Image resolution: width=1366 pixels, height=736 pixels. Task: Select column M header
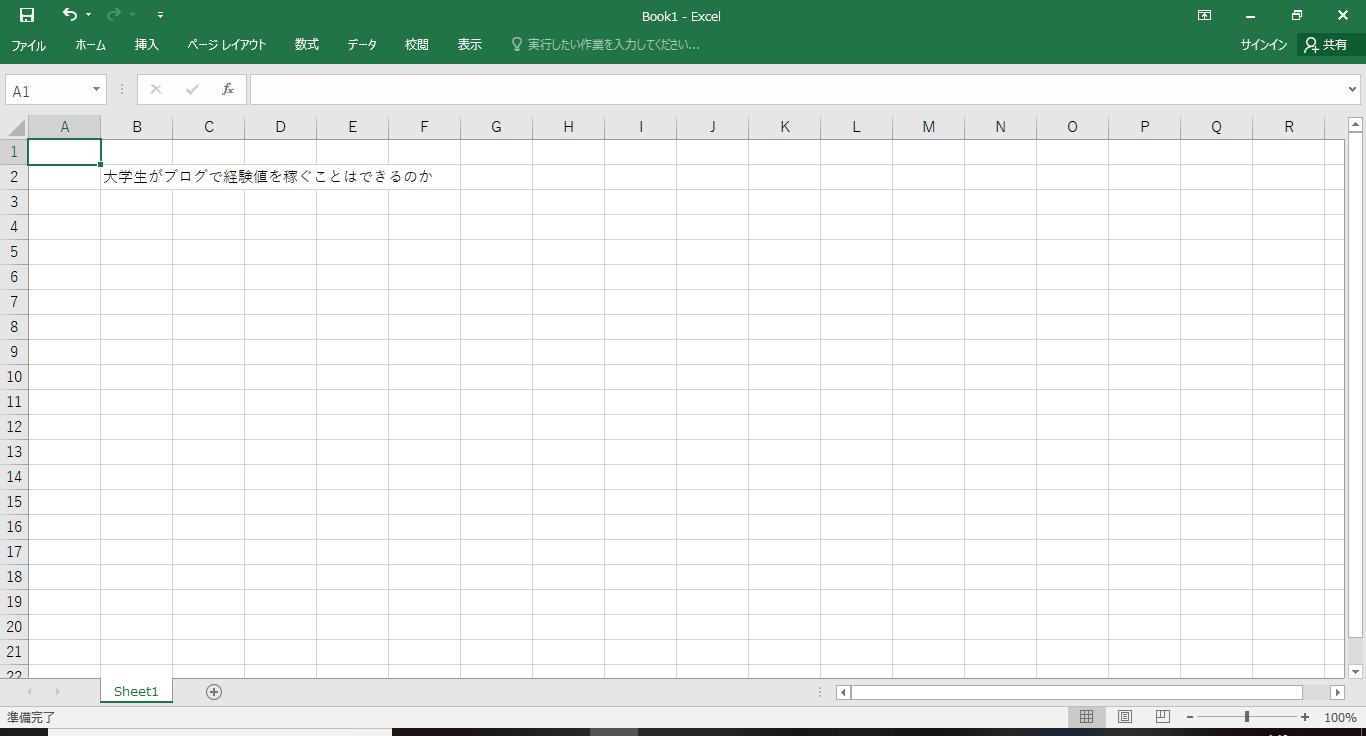929,127
